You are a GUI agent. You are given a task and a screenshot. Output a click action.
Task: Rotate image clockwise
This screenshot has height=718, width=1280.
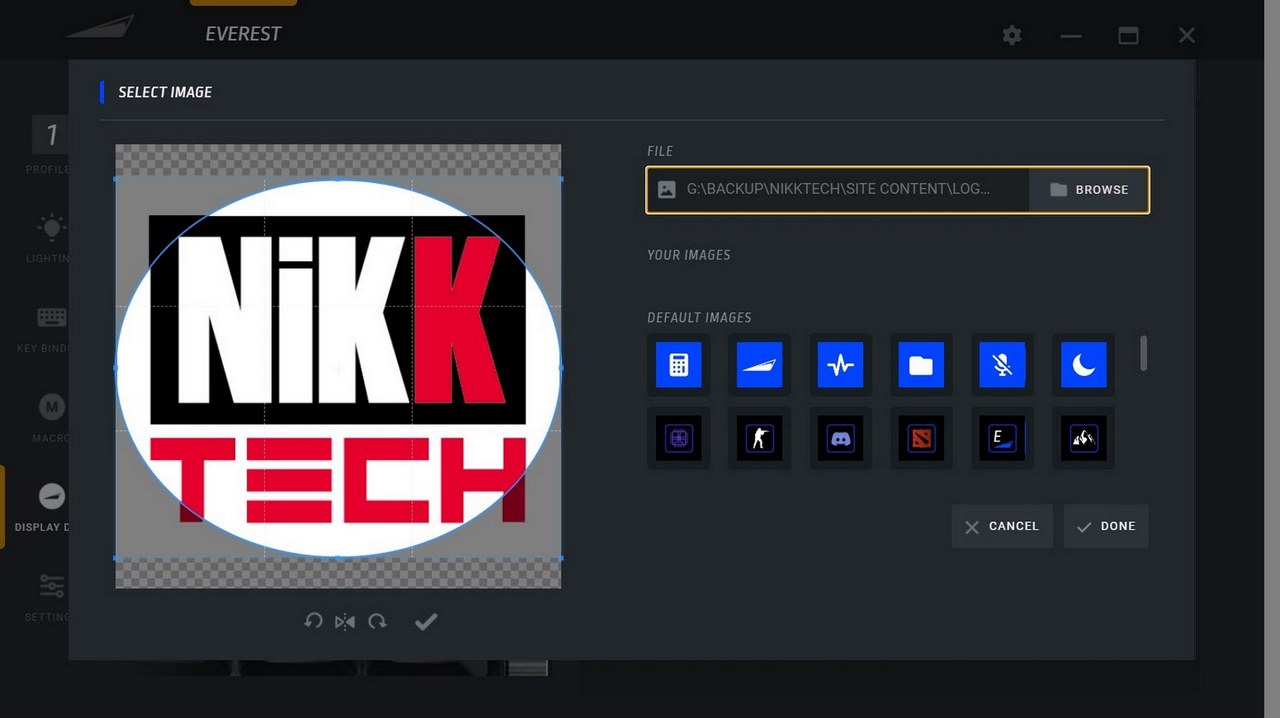pyautogui.click(x=377, y=621)
